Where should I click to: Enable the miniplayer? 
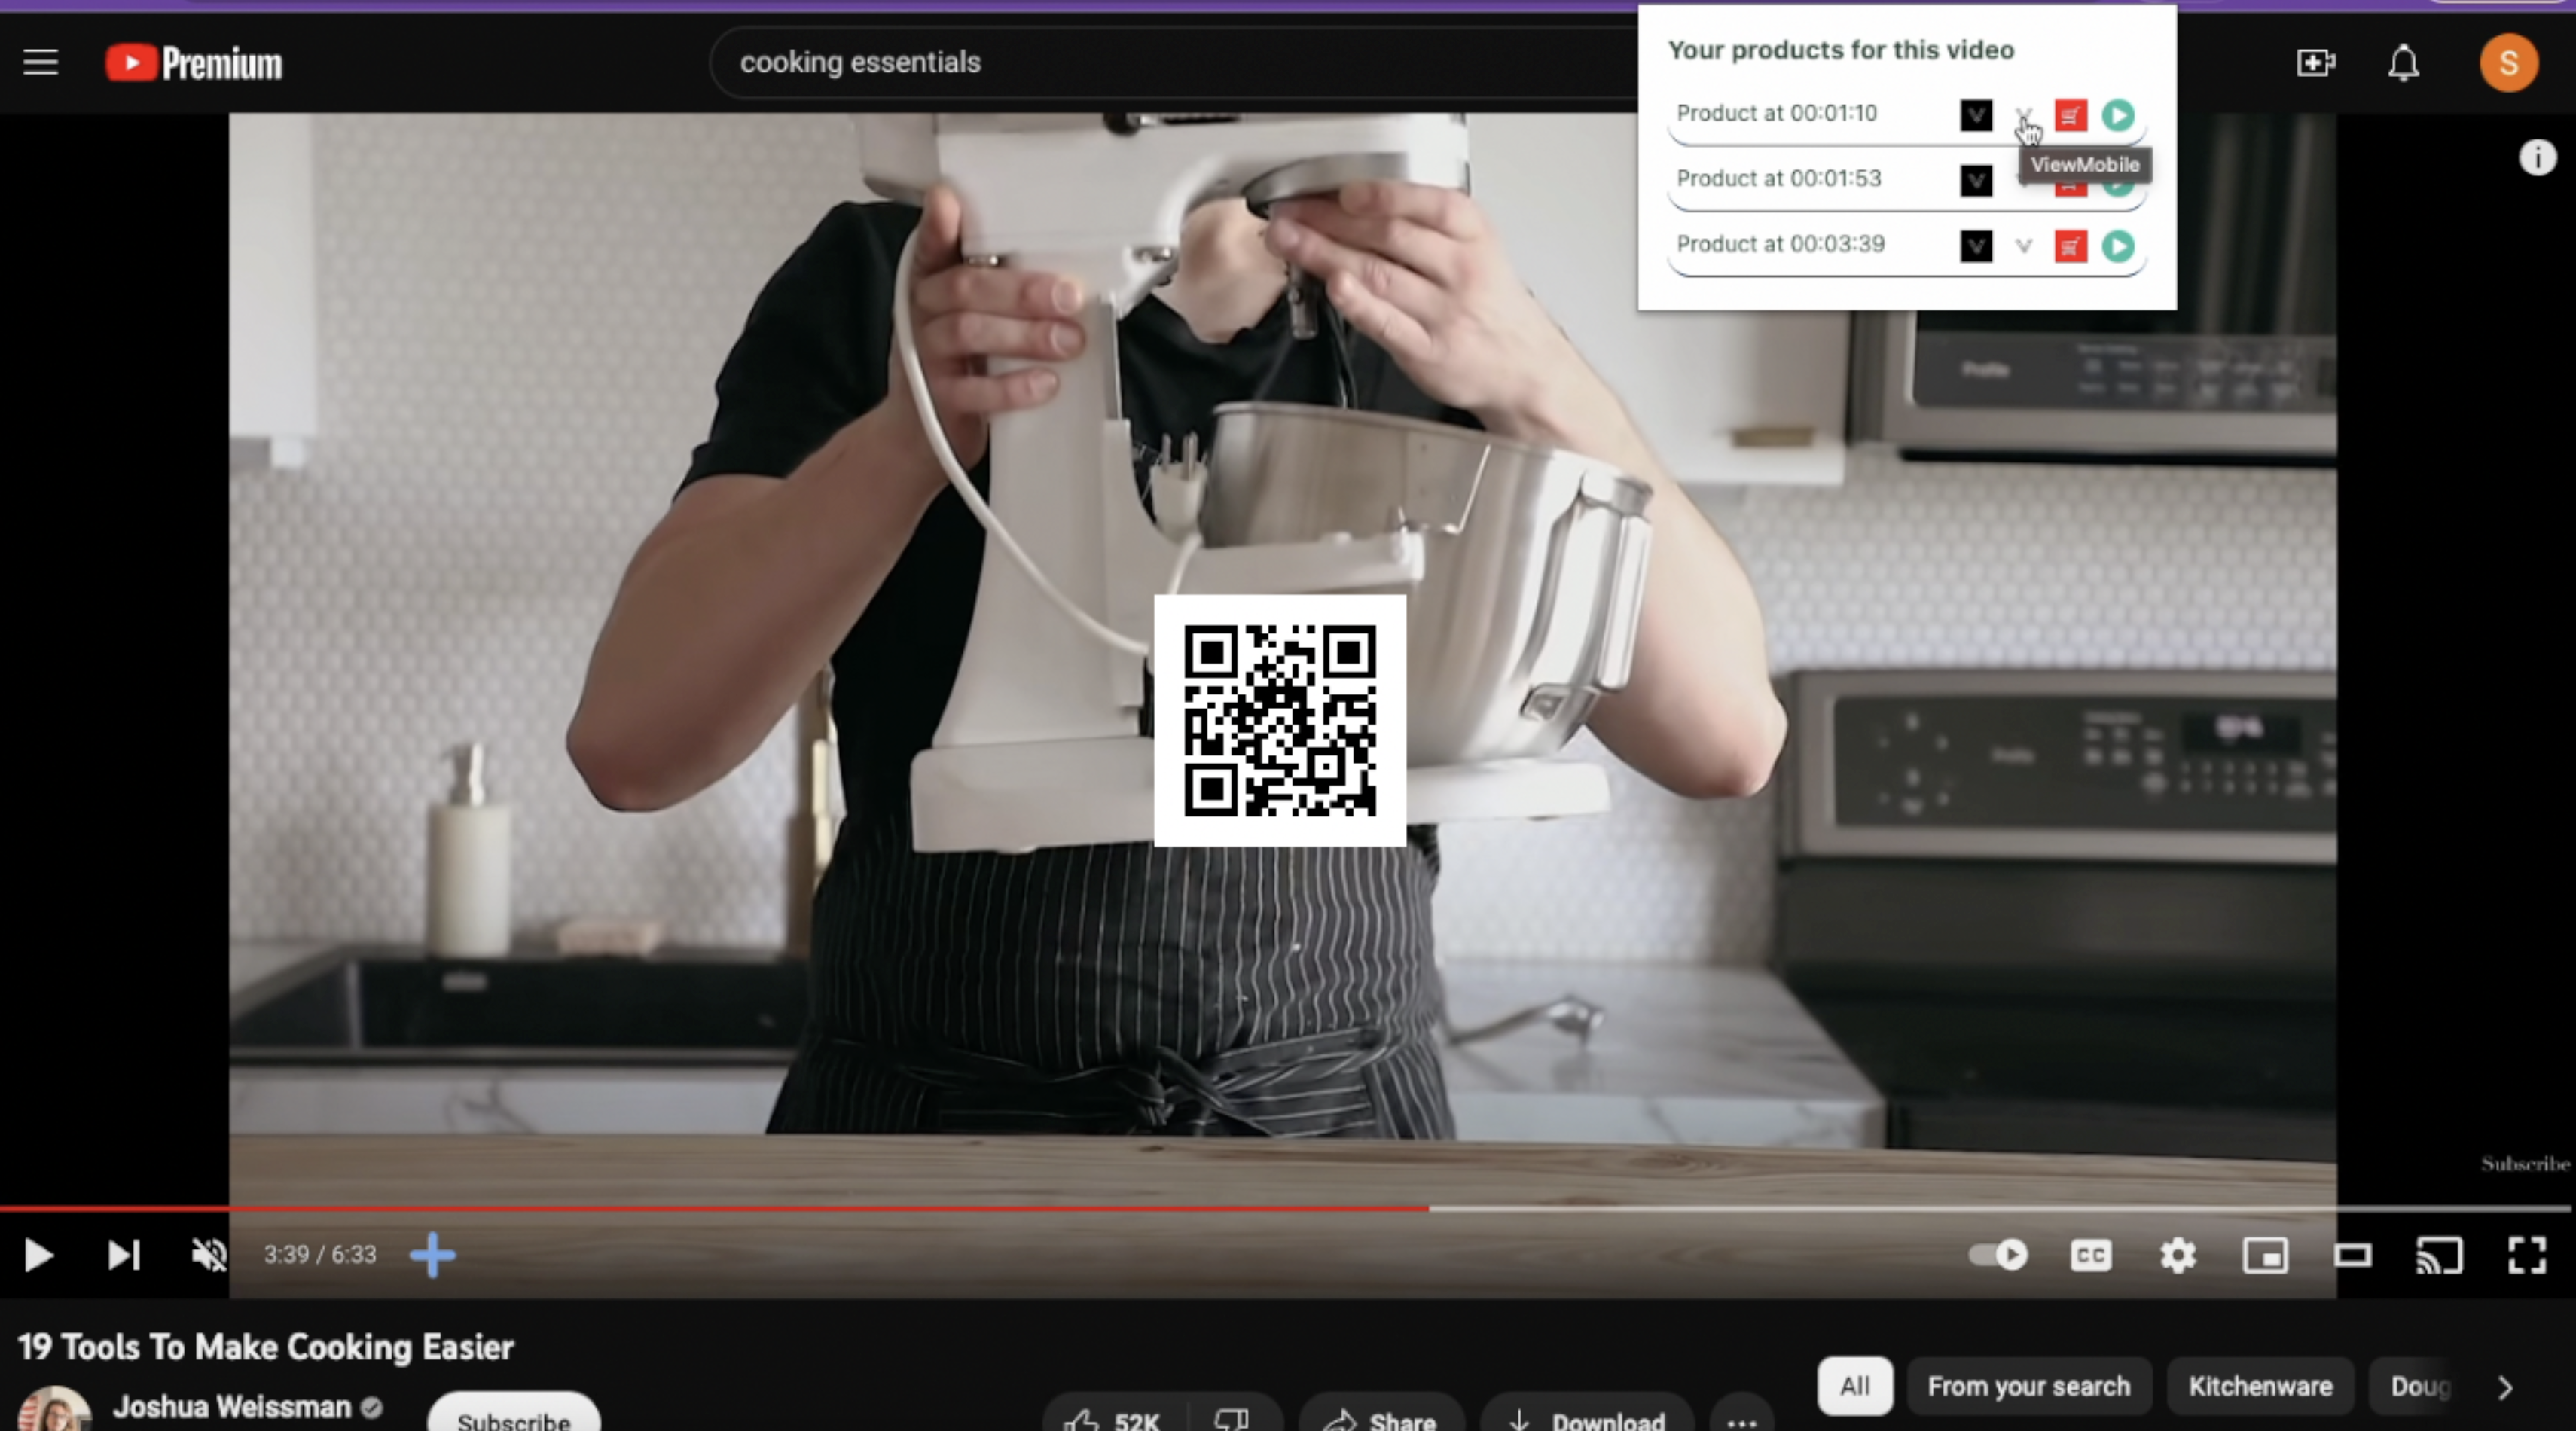tap(2265, 1255)
